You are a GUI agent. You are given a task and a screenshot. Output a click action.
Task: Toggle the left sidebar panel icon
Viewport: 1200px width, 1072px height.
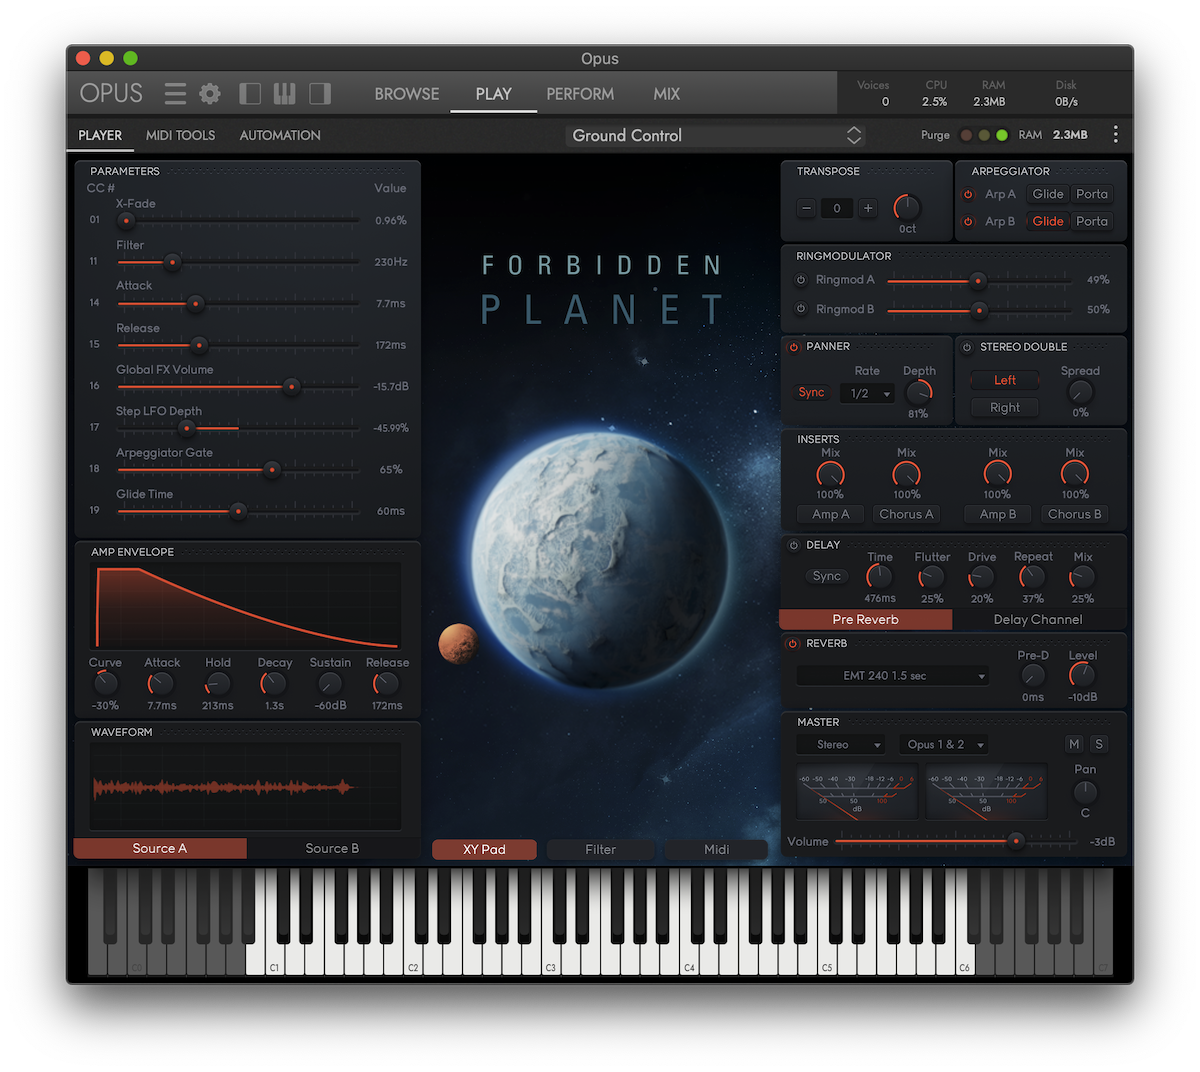click(250, 94)
